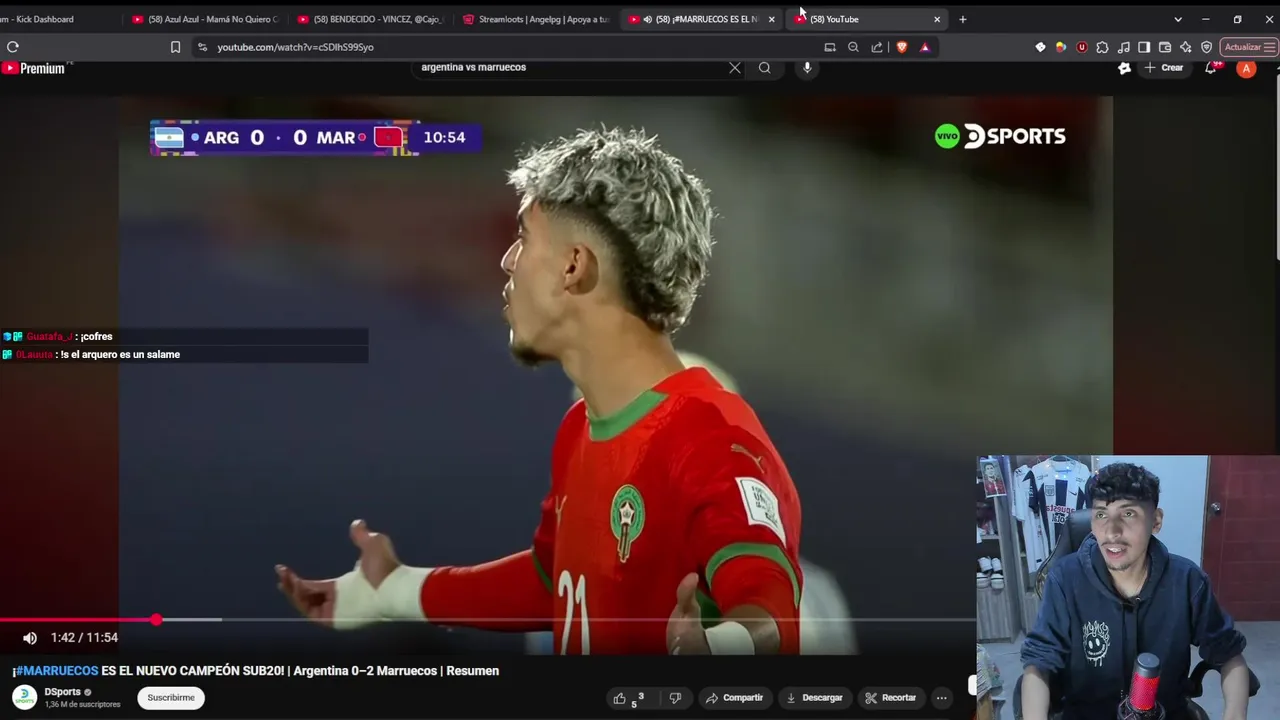Open site settings icon beside the URL

(202, 47)
